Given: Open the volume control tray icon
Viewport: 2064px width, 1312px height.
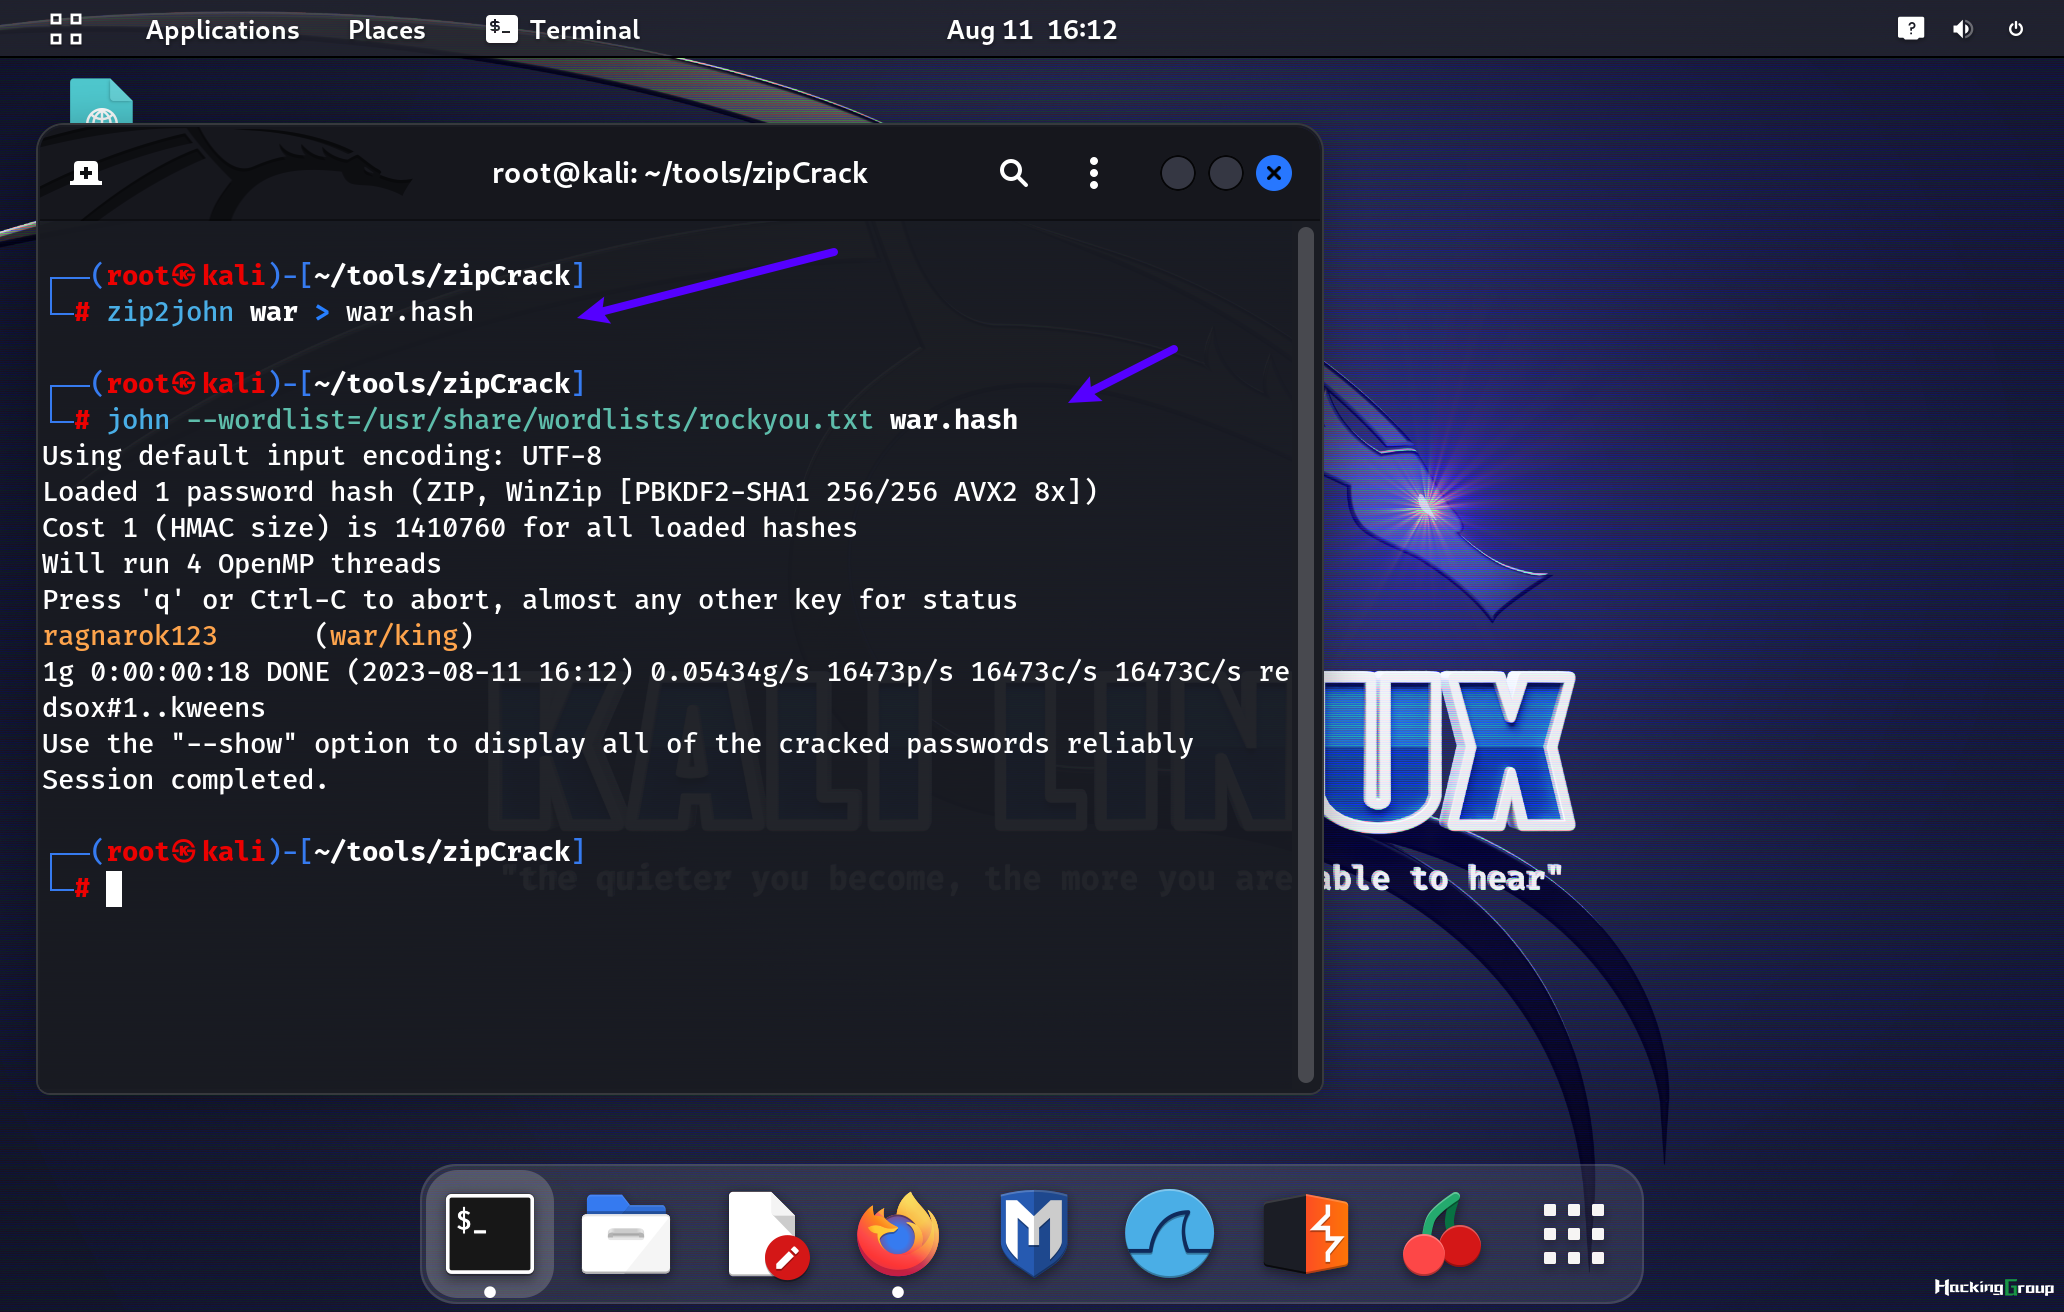Looking at the screenshot, I should tap(1963, 29).
